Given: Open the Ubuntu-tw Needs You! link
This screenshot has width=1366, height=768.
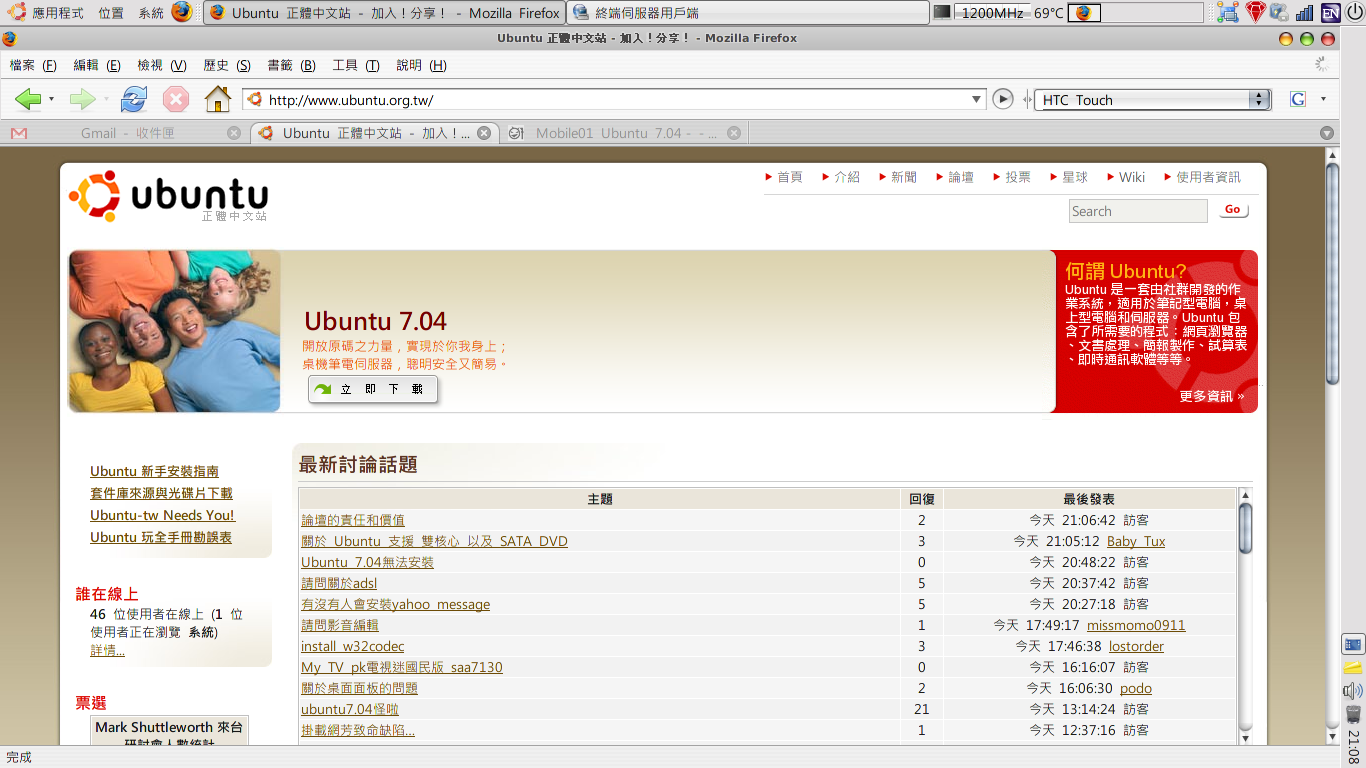Looking at the screenshot, I should (x=162, y=515).
